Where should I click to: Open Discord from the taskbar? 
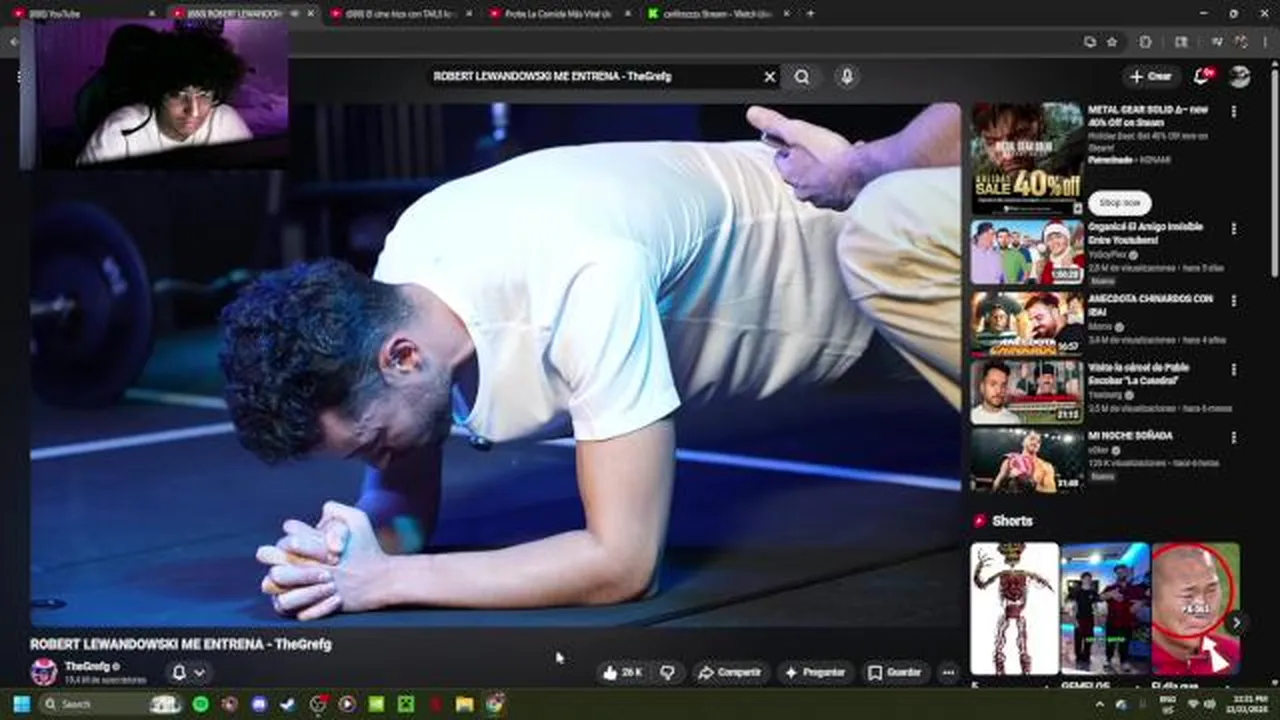(x=259, y=704)
